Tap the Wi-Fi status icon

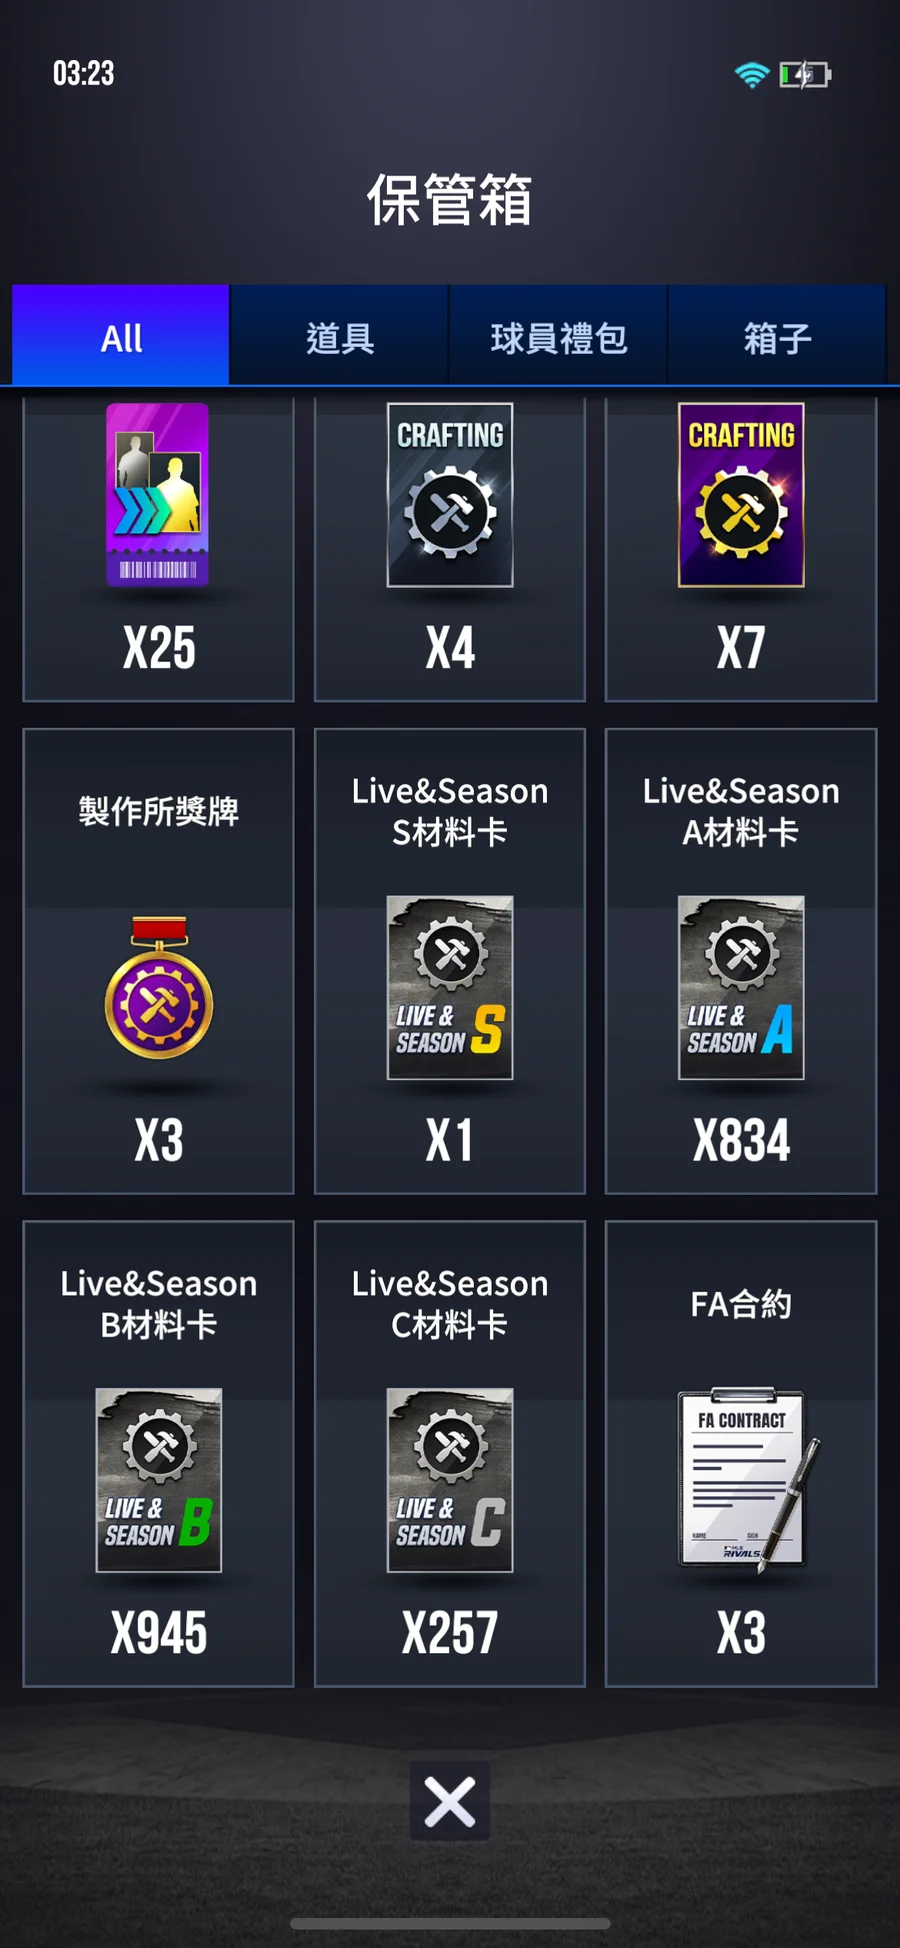click(x=752, y=74)
